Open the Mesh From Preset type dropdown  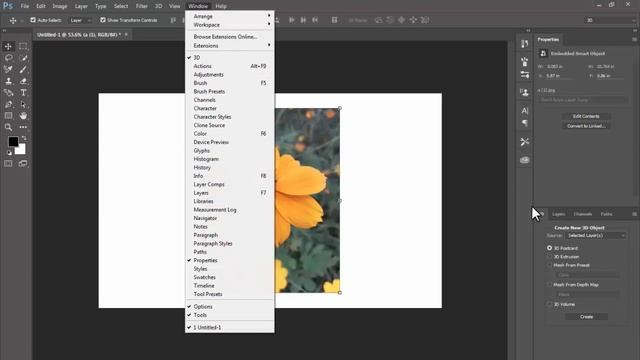pyautogui.click(x=587, y=275)
